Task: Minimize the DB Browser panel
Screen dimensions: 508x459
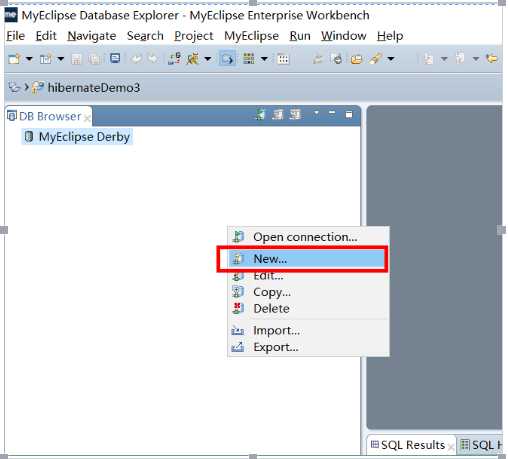Action: pyautogui.click(x=332, y=113)
